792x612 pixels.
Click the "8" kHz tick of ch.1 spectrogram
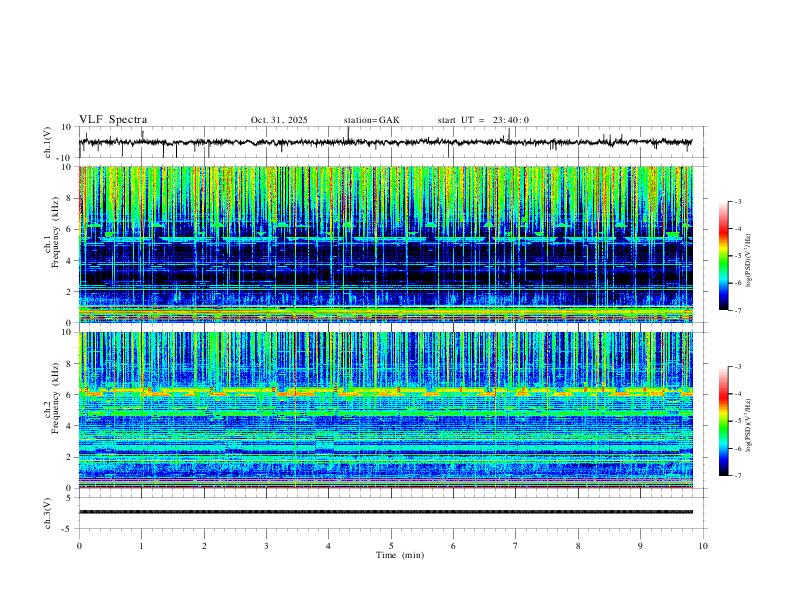[70, 198]
